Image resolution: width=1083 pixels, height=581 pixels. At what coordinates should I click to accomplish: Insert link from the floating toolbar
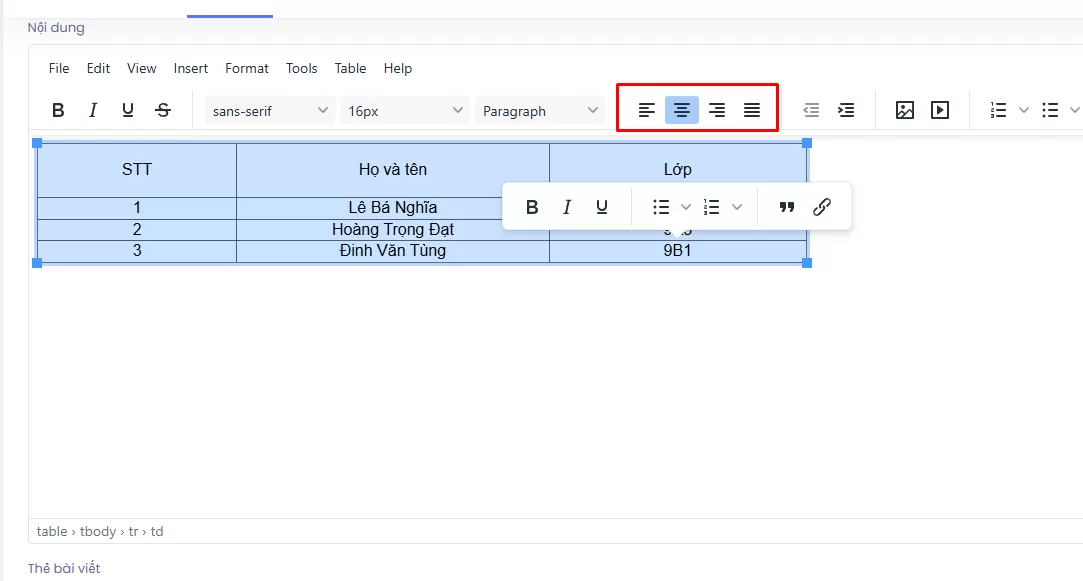[x=822, y=207]
